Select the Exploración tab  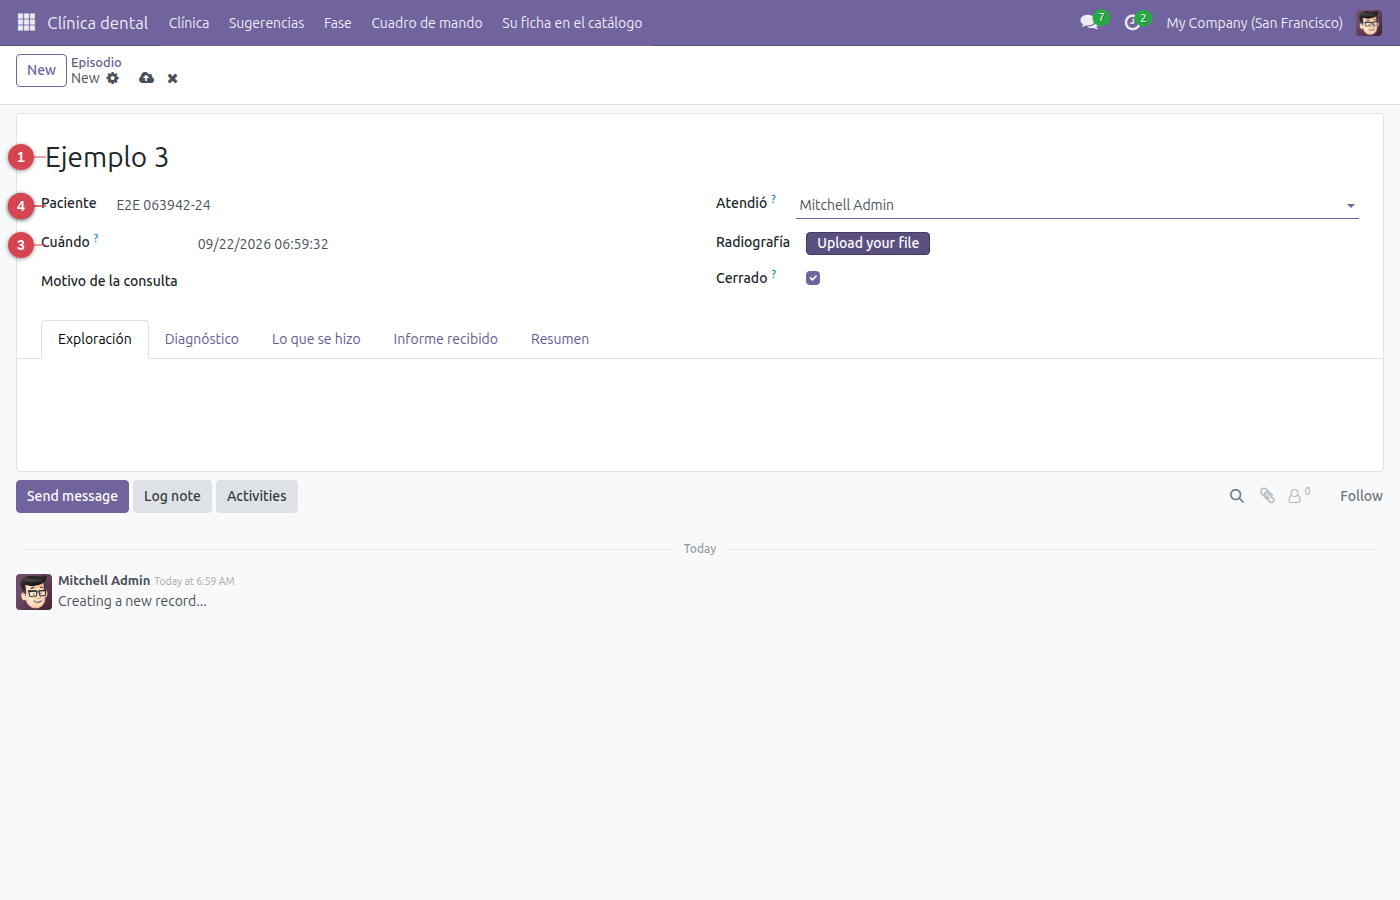coord(95,339)
